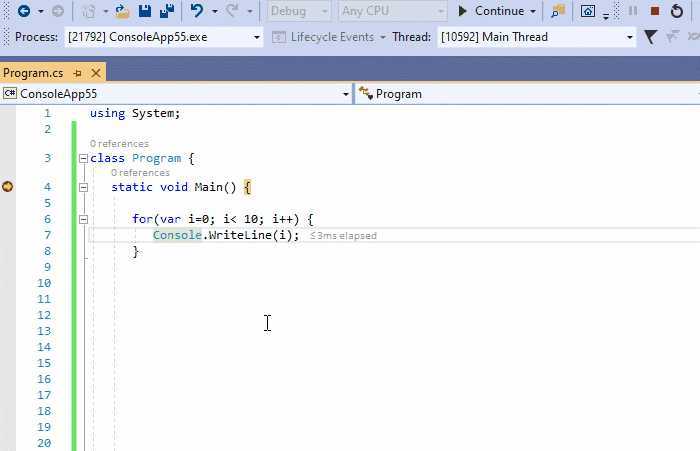Open the Navigate Backward history dropdown
Viewport: 700px width, 451px height.
tap(41, 11)
